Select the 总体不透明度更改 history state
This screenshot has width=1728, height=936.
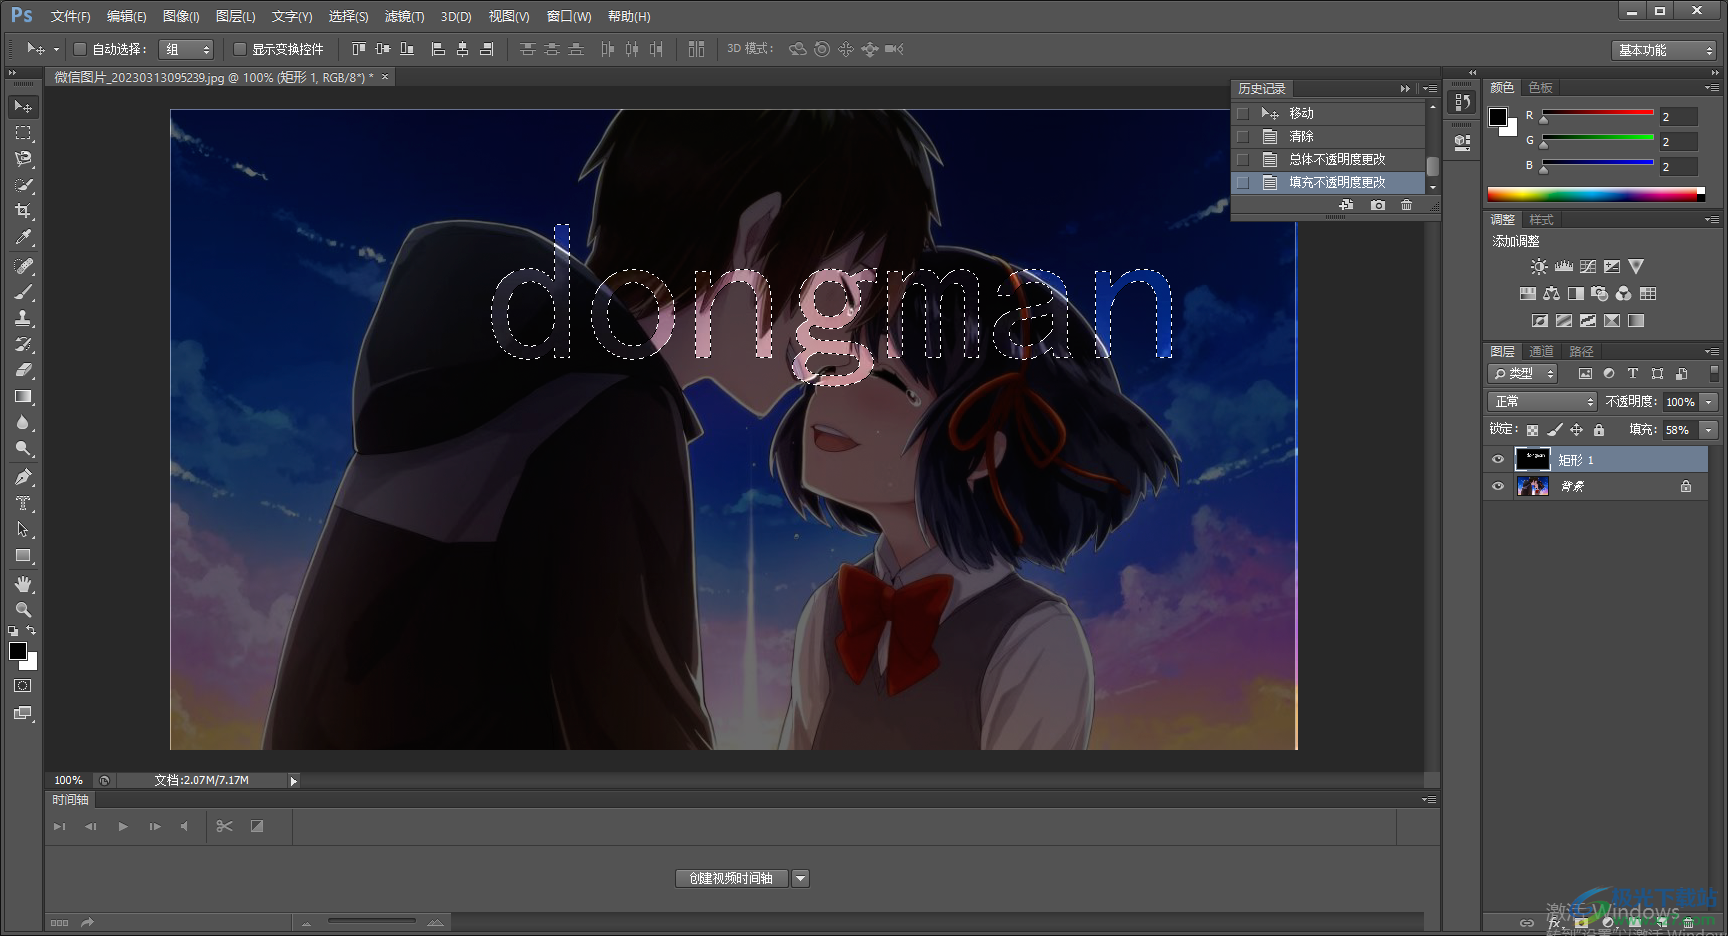pos(1337,160)
